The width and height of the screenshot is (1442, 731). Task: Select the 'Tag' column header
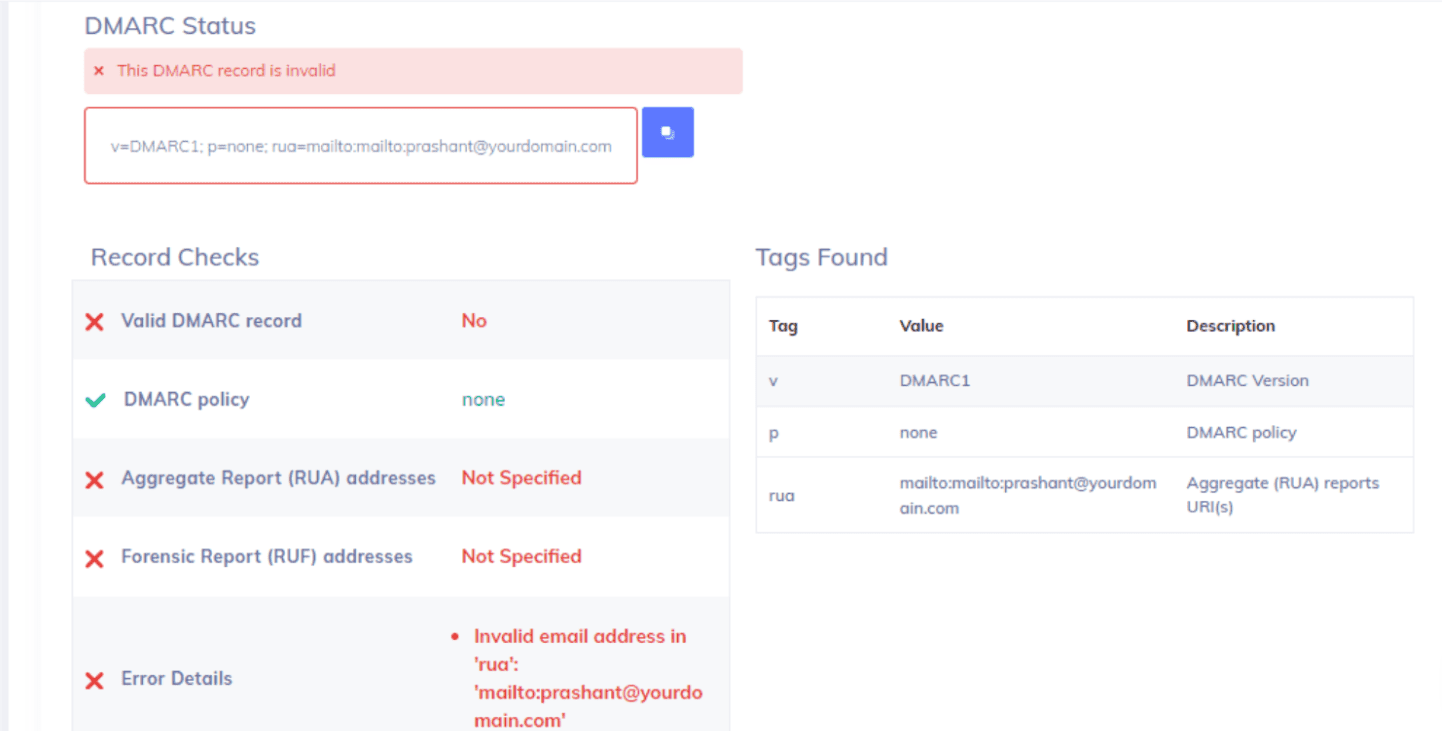click(x=783, y=326)
